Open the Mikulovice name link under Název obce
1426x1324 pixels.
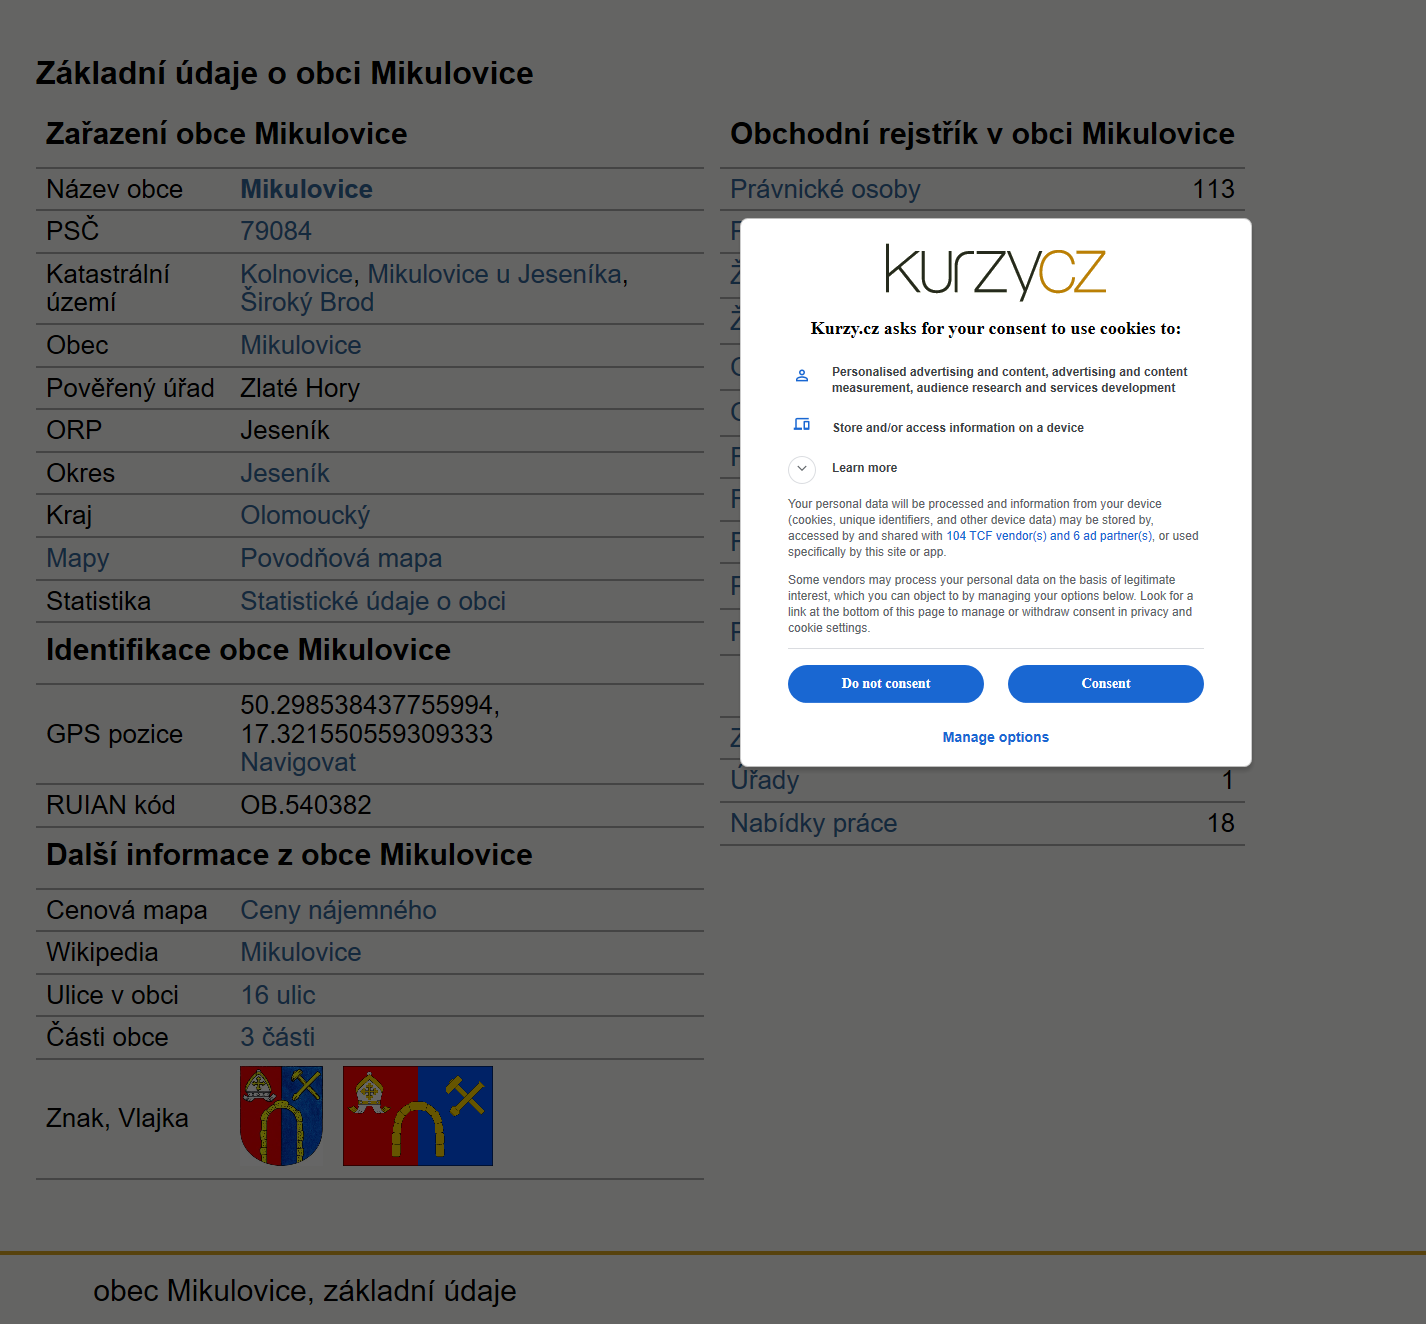[306, 189]
